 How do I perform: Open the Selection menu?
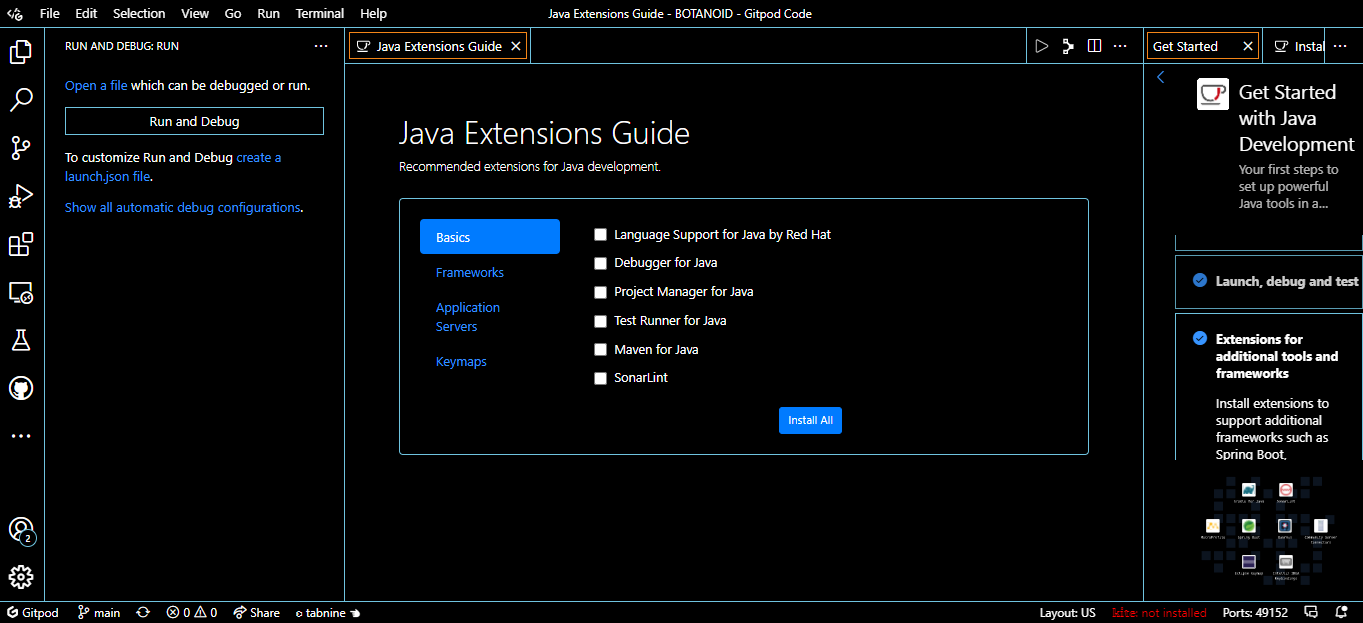(x=139, y=14)
